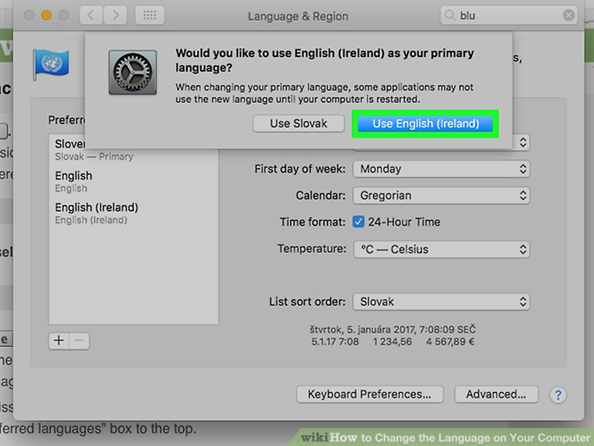The image size is (594, 446).
Task: Click the System Preferences gear icon
Action: (x=133, y=72)
